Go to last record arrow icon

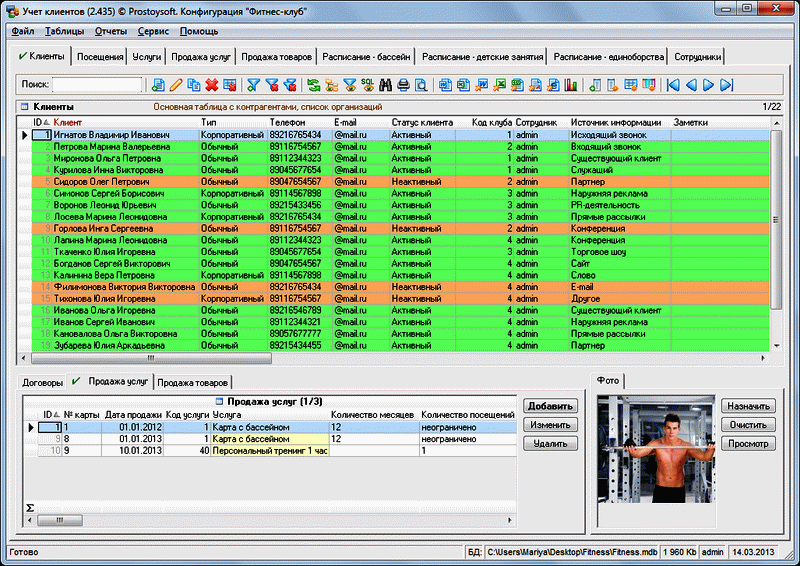point(725,86)
